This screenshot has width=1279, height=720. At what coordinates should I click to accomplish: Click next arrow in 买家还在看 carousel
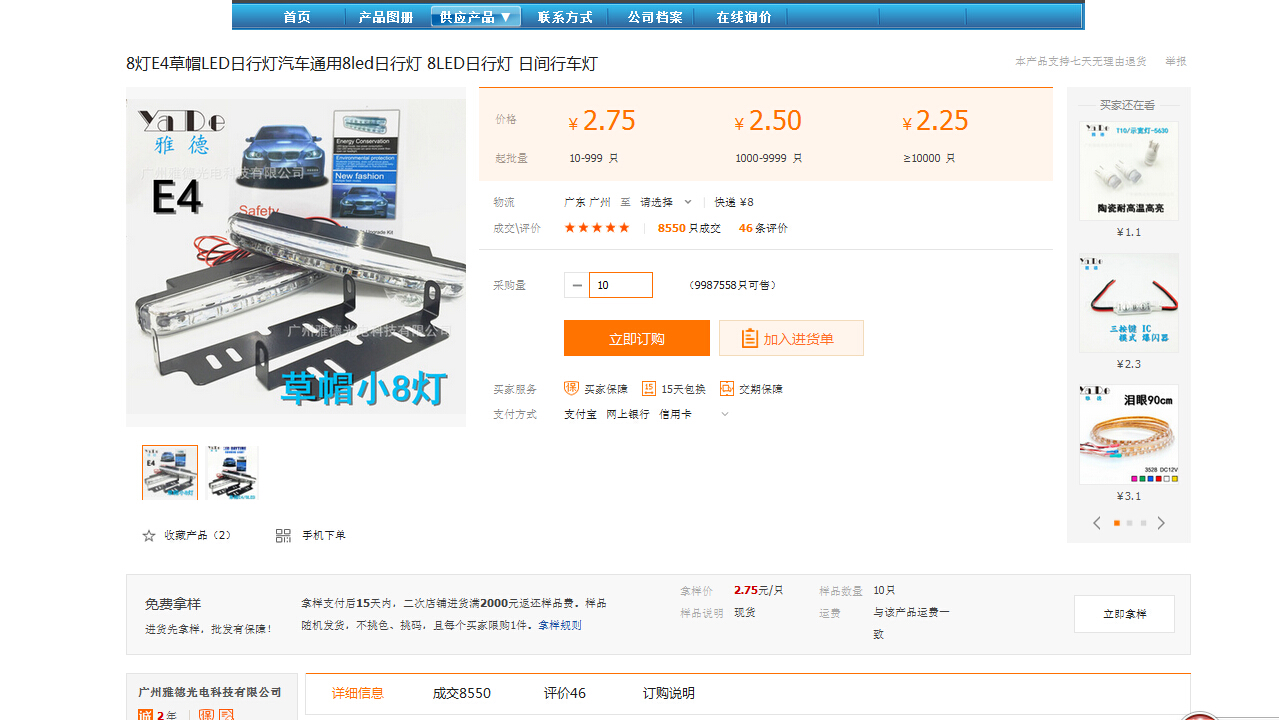1161,523
